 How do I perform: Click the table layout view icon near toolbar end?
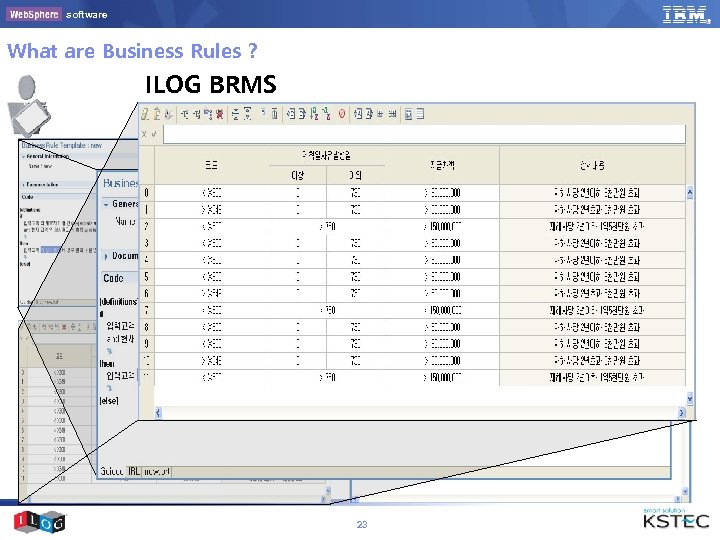(408, 114)
